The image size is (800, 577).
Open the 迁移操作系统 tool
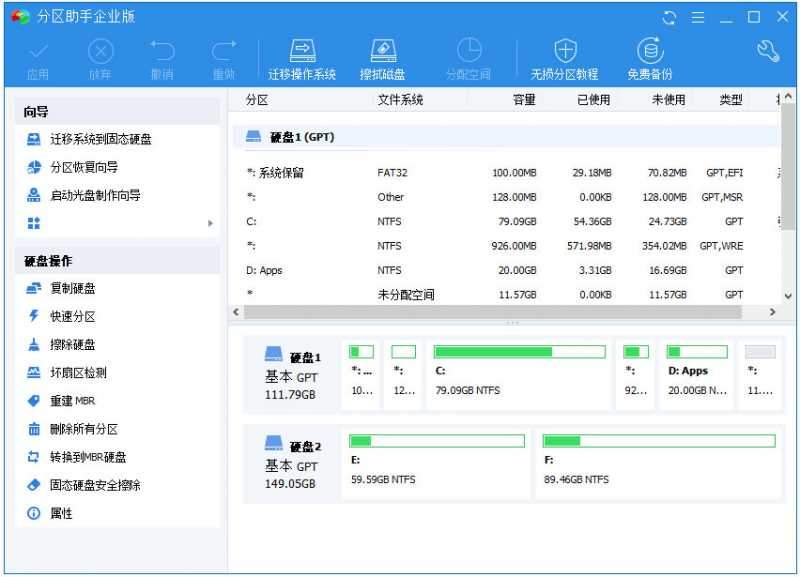click(x=302, y=55)
